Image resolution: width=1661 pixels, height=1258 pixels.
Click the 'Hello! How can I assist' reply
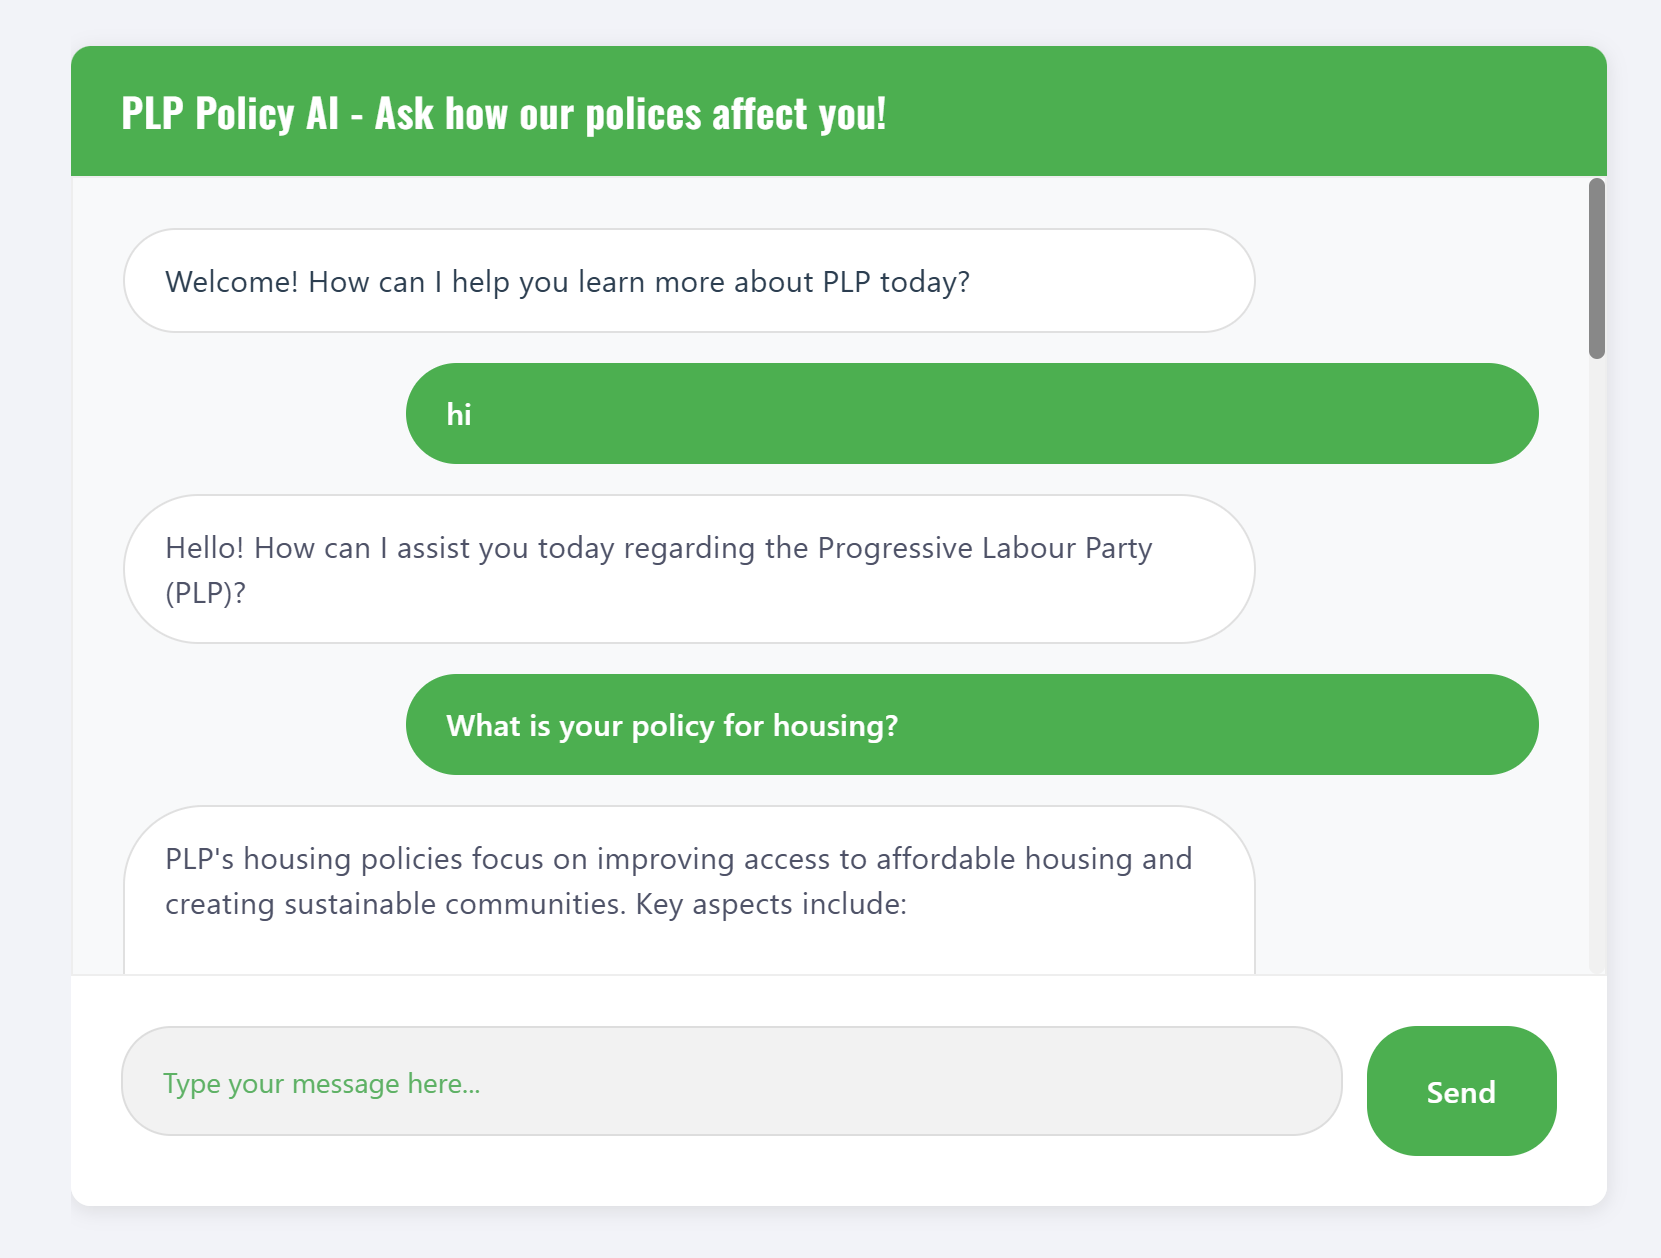[x=689, y=569]
